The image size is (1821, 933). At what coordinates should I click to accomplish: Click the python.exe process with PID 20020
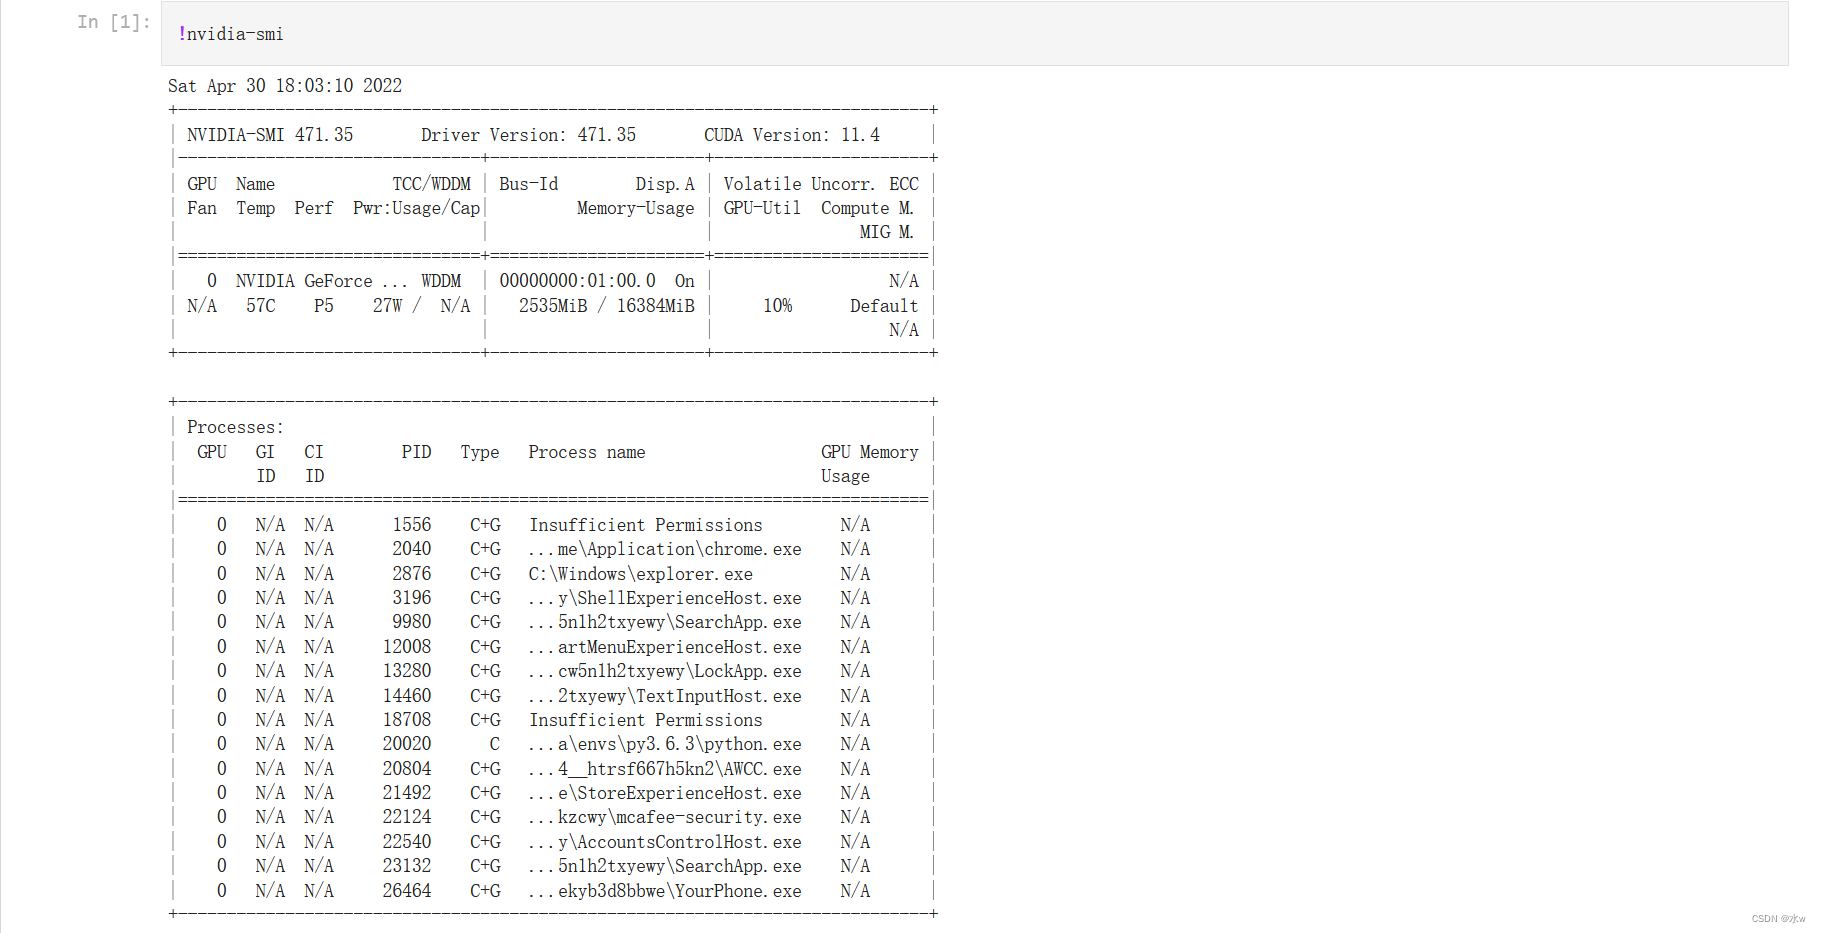663,744
